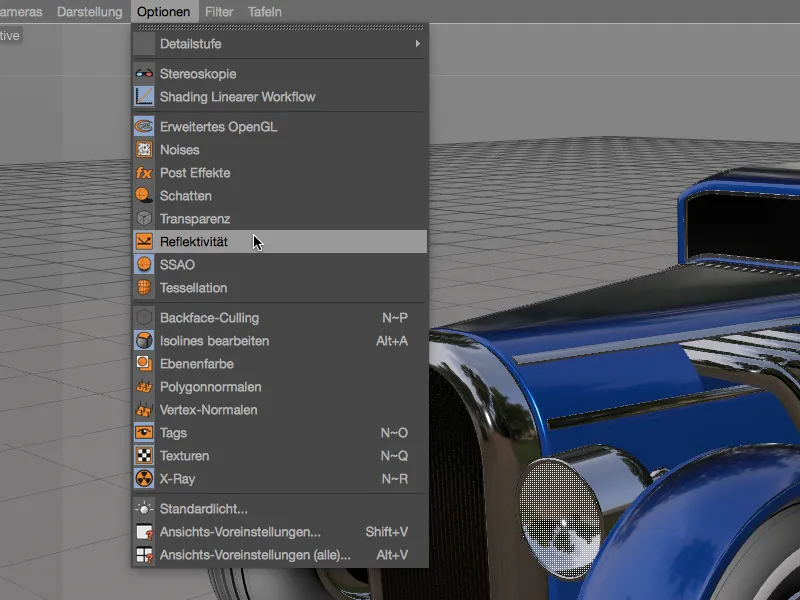This screenshot has height=600, width=800.
Task: Click the Erweitertes OpenGL icon
Action: pos(144,127)
